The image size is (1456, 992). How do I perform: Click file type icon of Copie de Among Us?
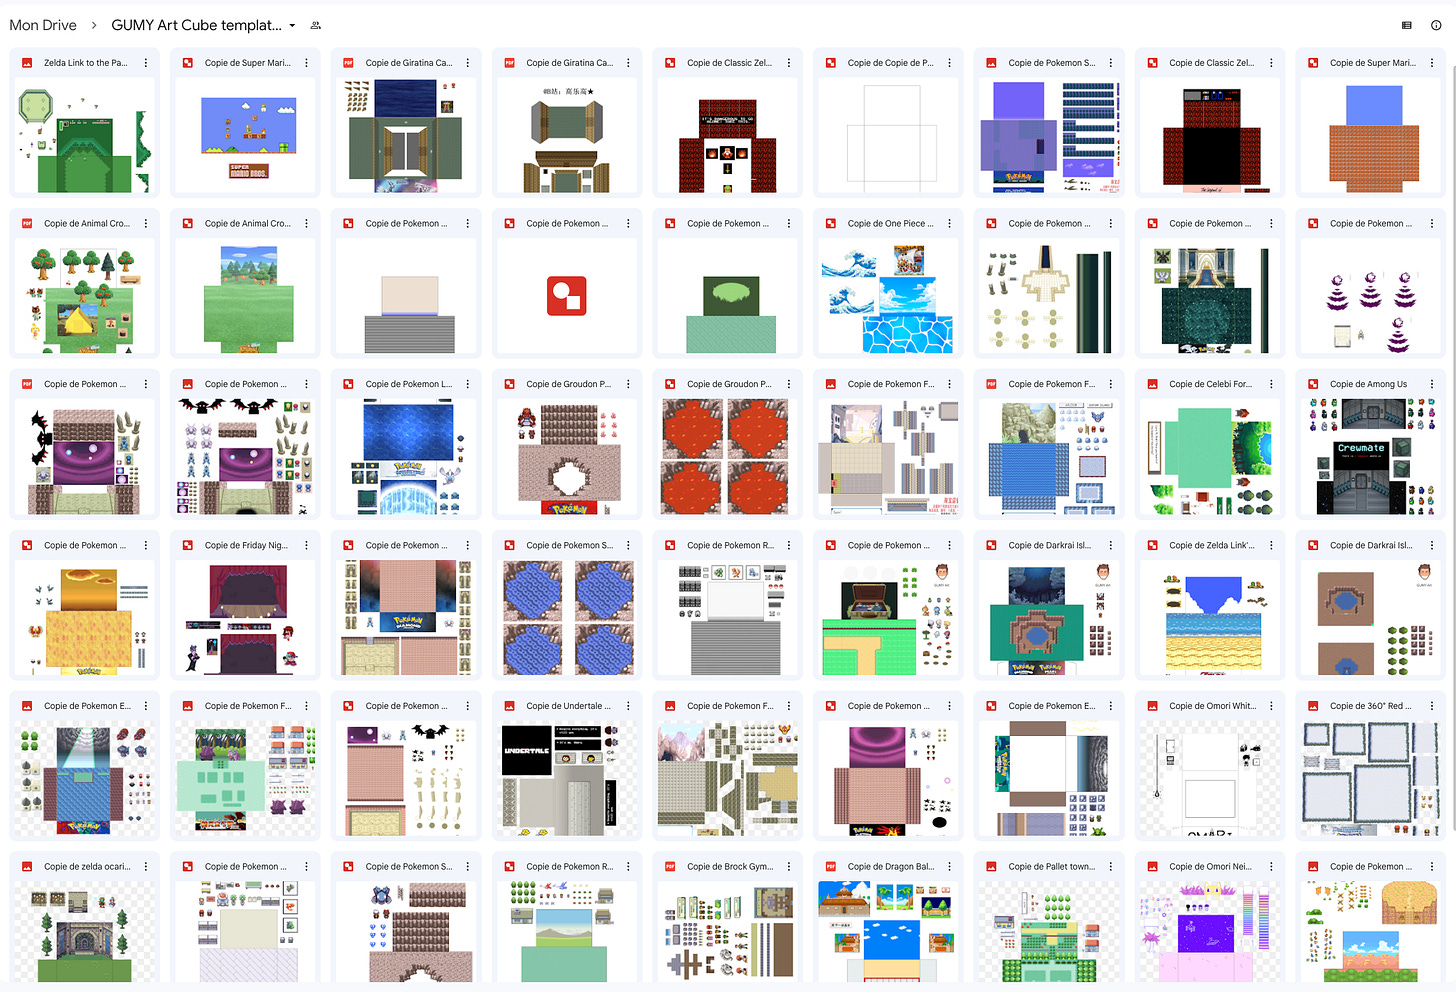(x=1313, y=384)
